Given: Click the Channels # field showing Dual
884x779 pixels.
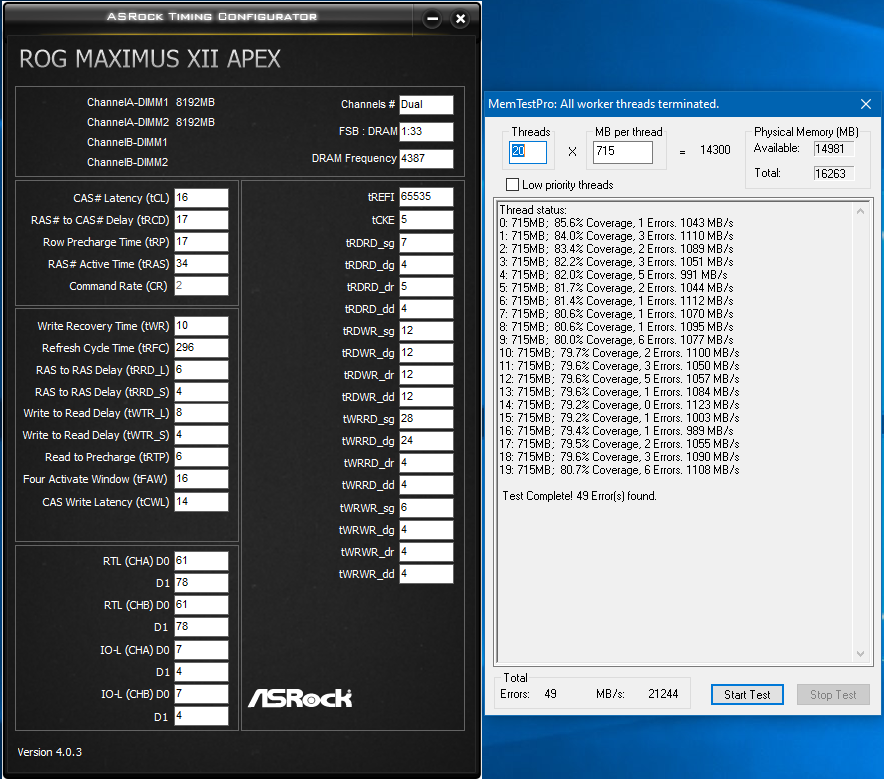Looking at the screenshot, I should (426, 104).
